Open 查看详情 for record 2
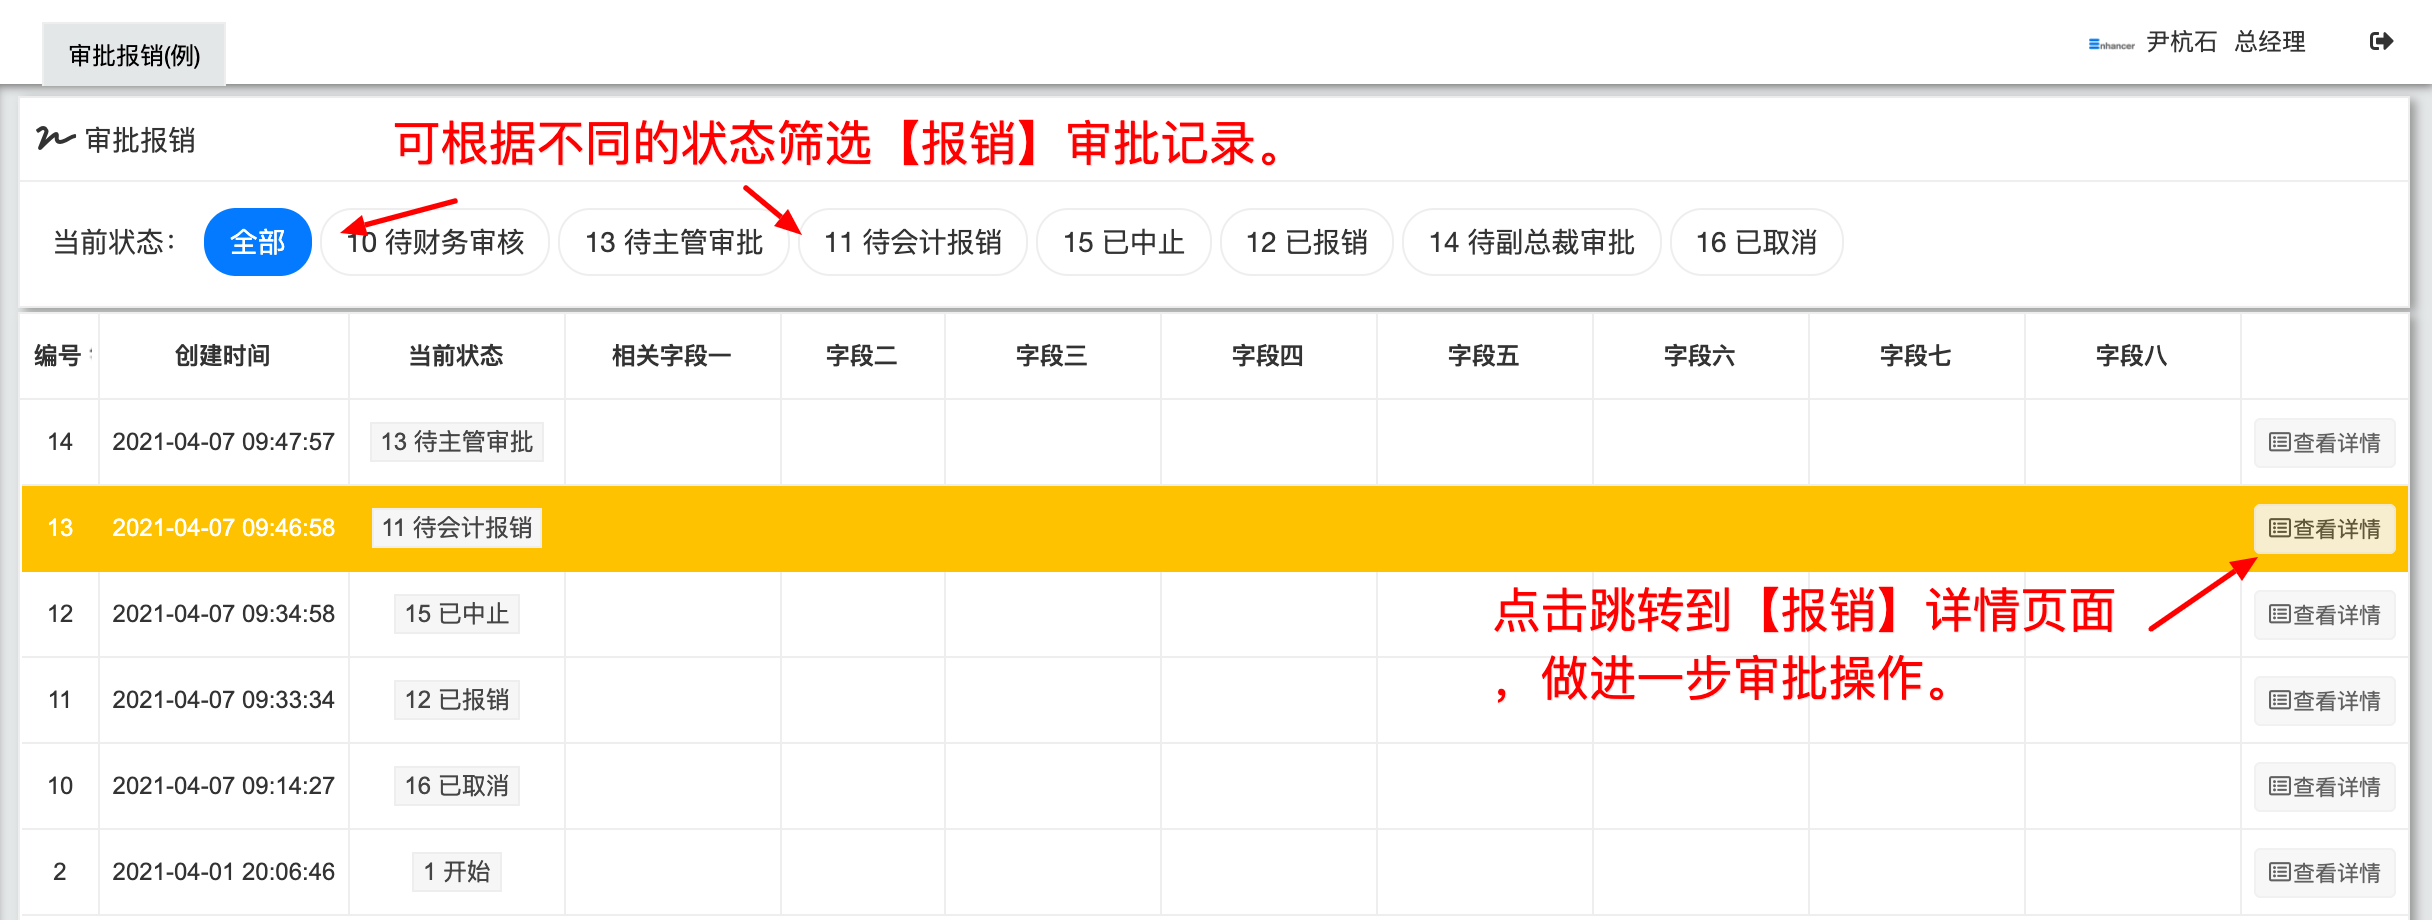The width and height of the screenshot is (2432, 920). point(2325,872)
